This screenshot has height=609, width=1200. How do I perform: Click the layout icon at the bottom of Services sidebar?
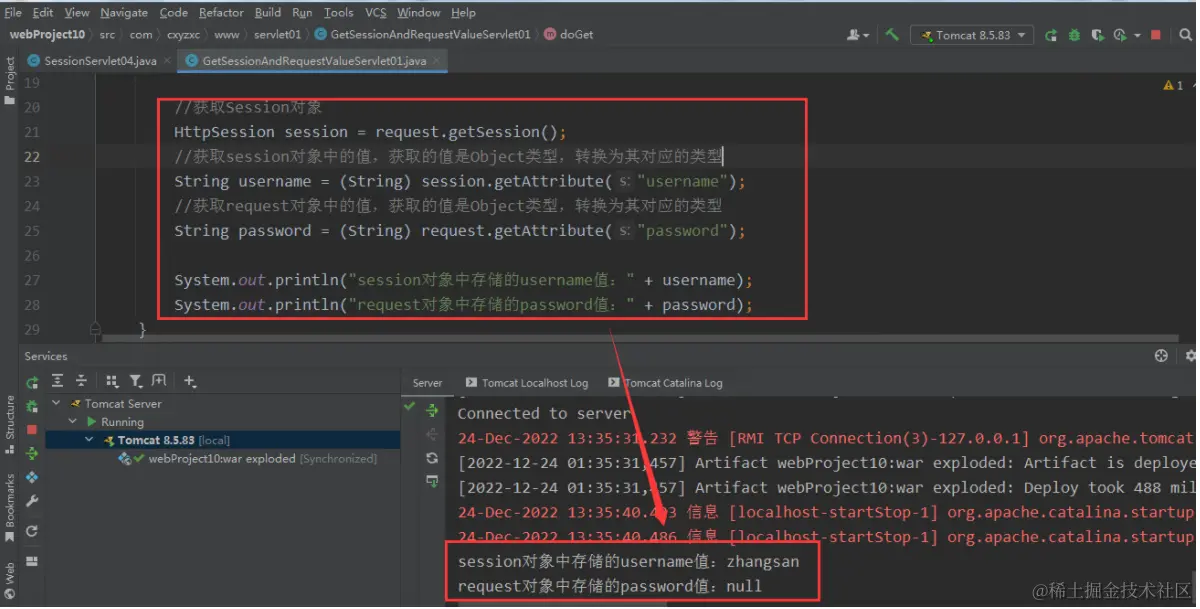(x=32, y=561)
